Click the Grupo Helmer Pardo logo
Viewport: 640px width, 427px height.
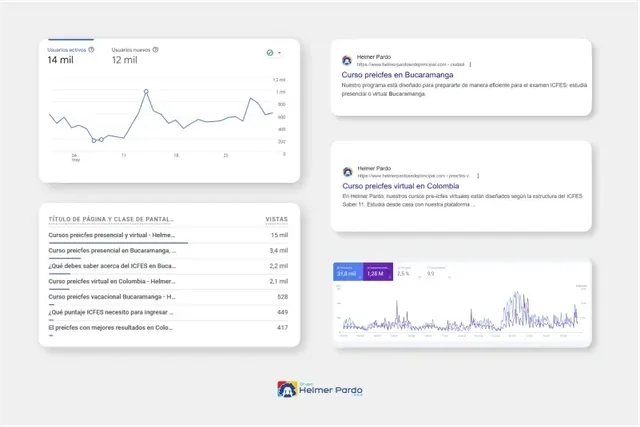click(x=320, y=389)
